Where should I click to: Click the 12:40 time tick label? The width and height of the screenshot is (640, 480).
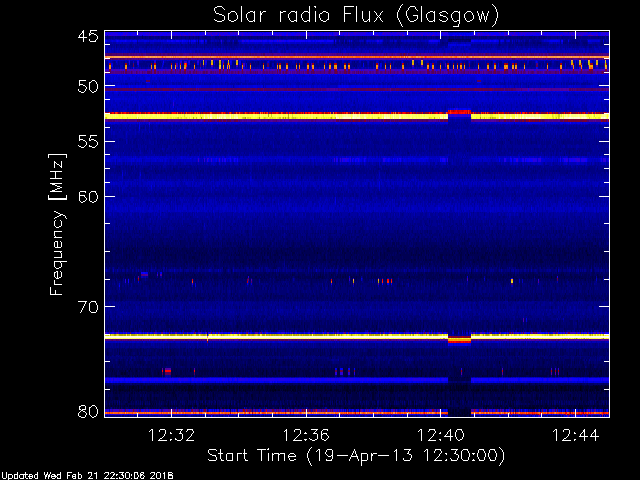click(x=441, y=435)
